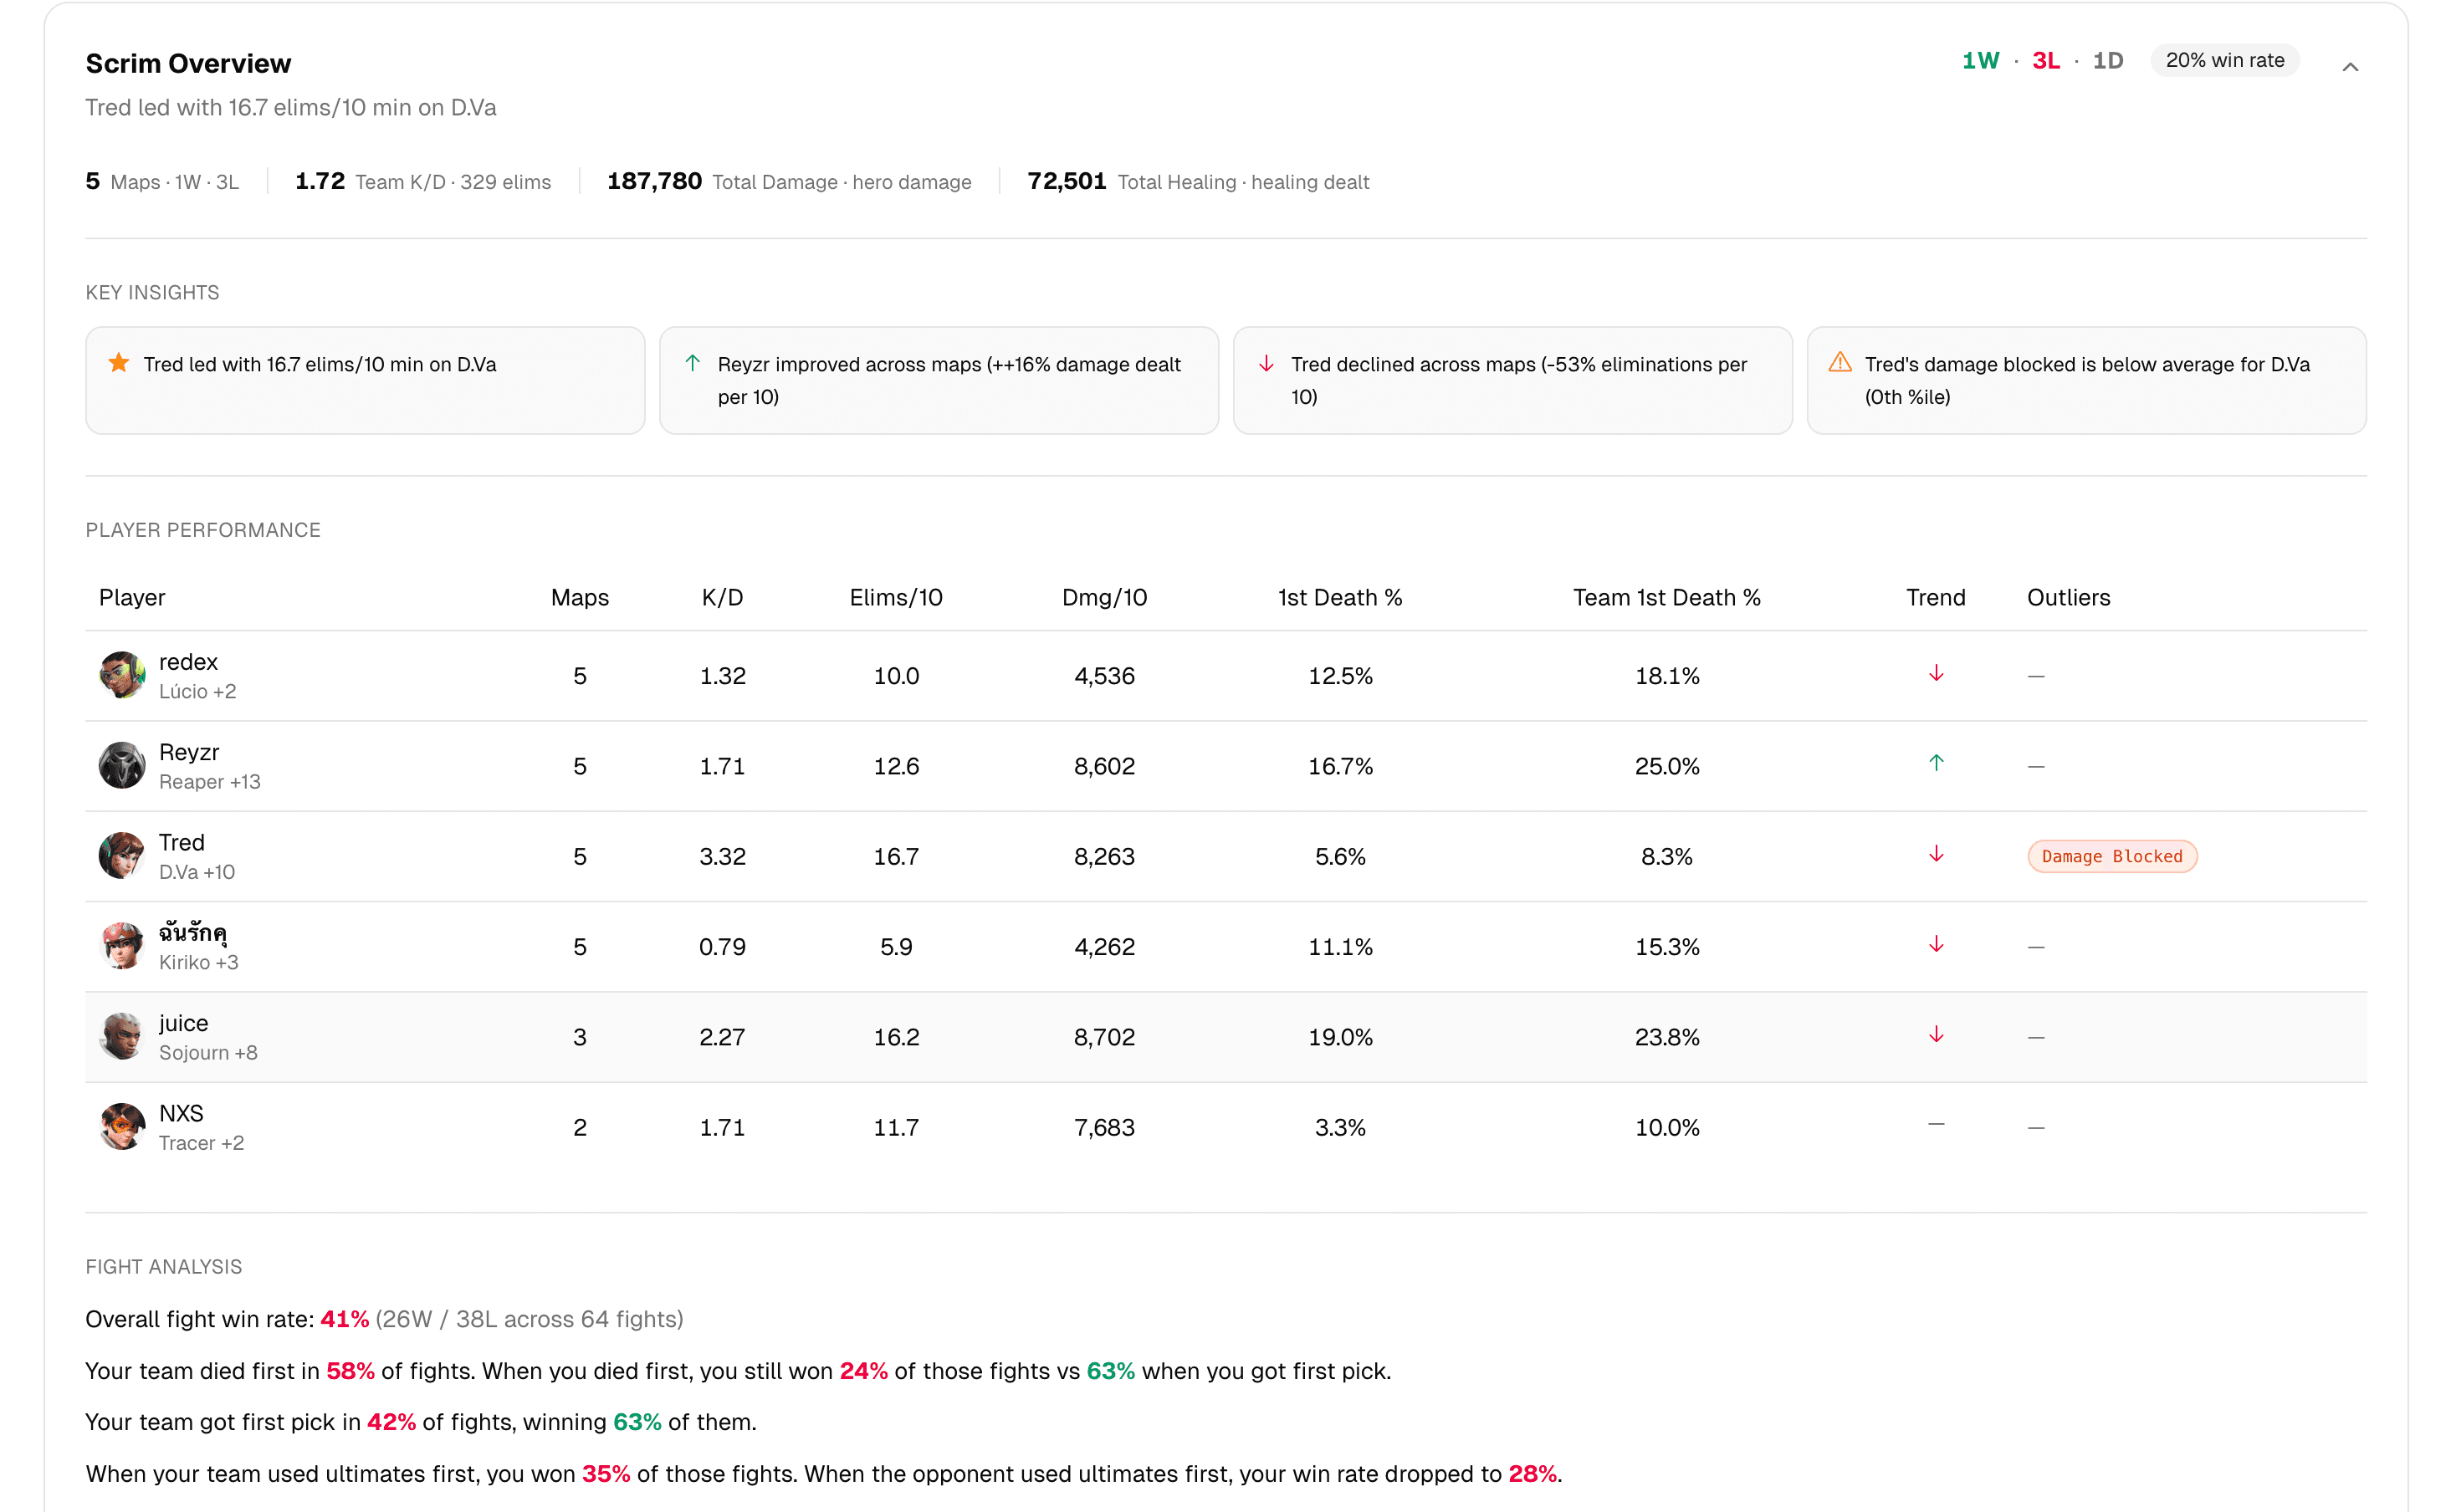Click the warning triangle on the damage blocked insight
The image size is (2451, 1512).
(1840, 363)
